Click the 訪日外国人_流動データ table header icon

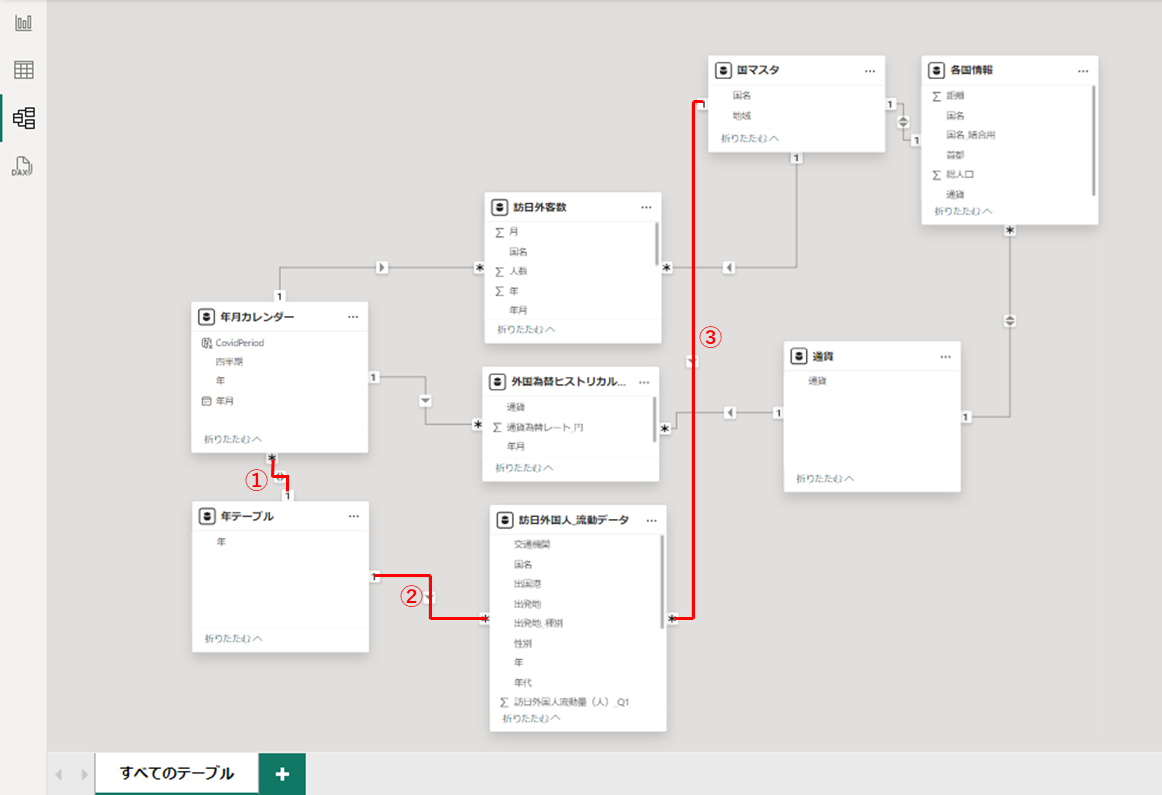(505, 520)
